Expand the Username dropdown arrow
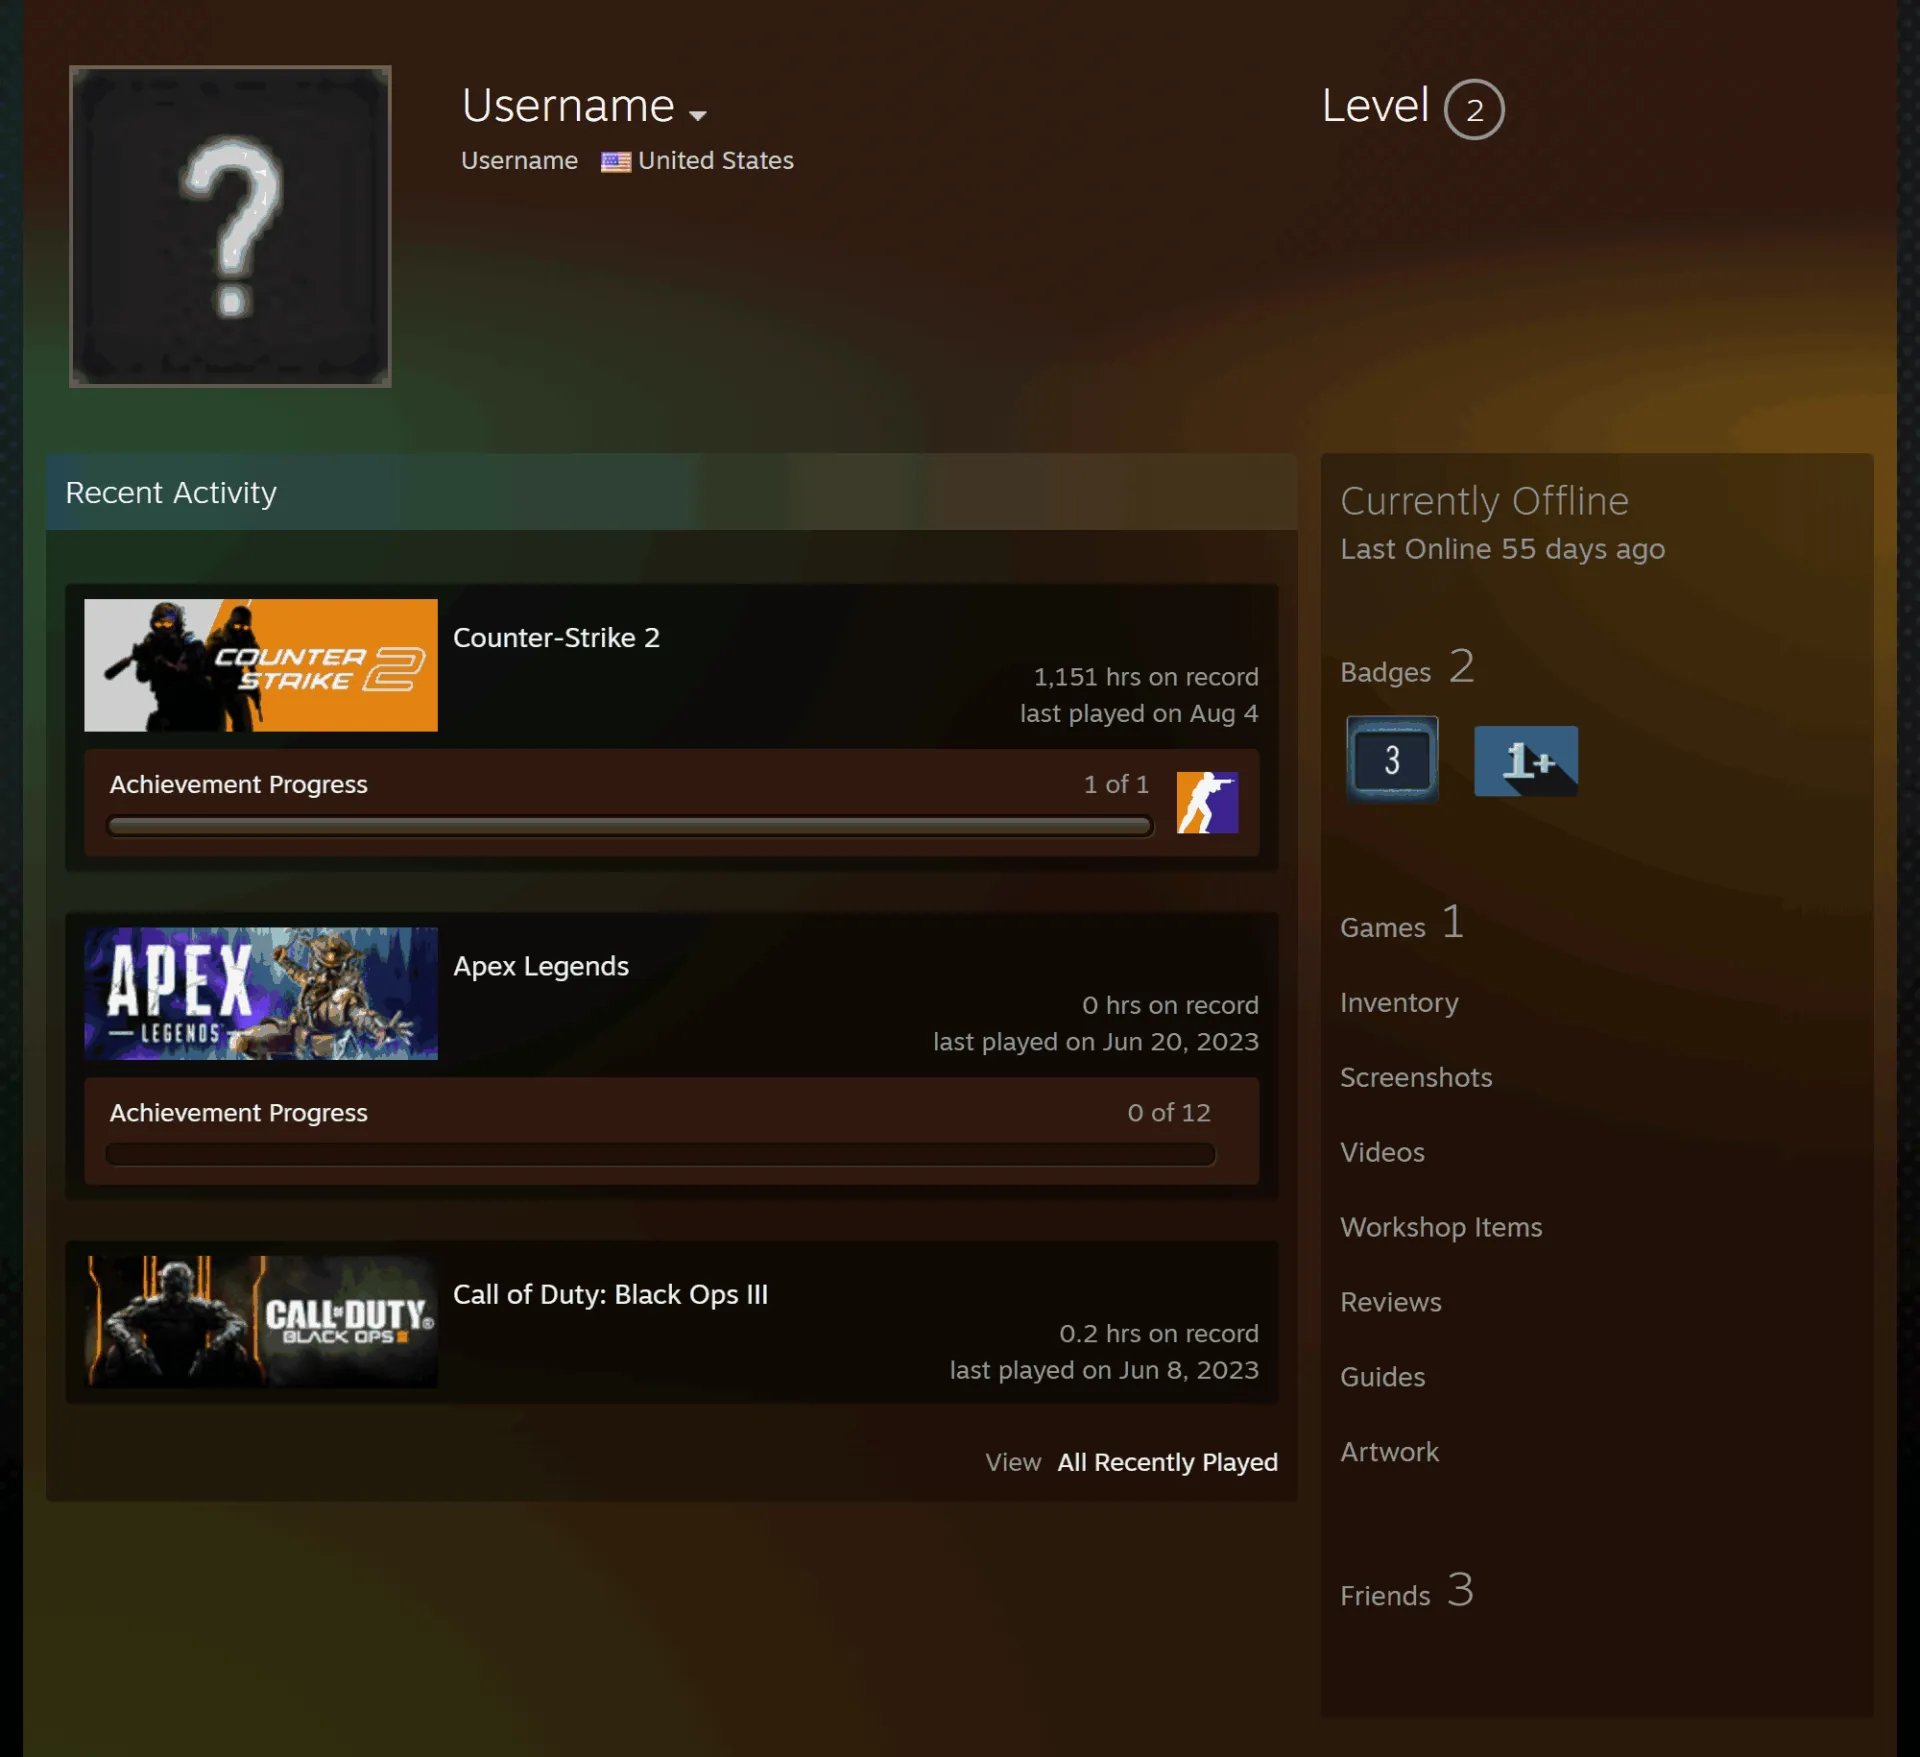This screenshot has height=1757, width=1920. tap(698, 115)
